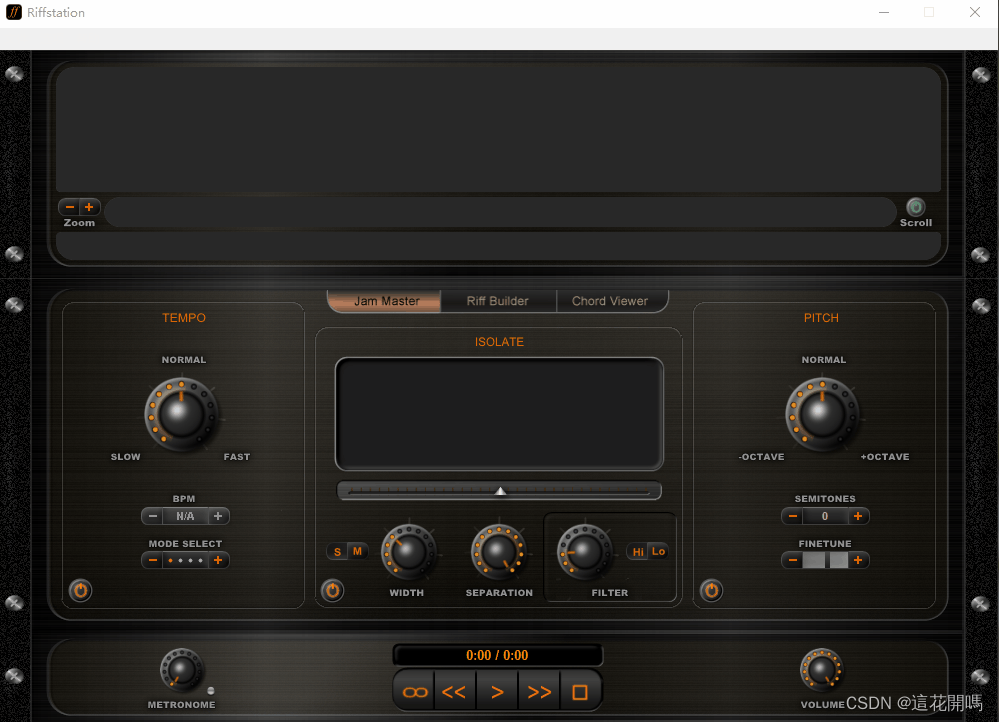The image size is (999, 722).
Task: Increase Mode Select with plus
Action: pyautogui.click(x=218, y=560)
